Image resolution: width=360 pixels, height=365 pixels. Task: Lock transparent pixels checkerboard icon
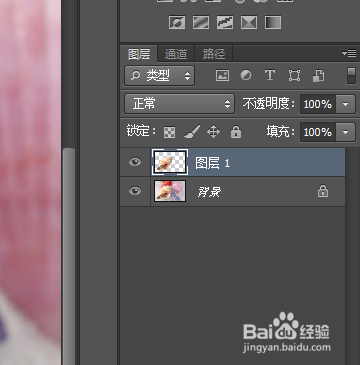click(169, 132)
